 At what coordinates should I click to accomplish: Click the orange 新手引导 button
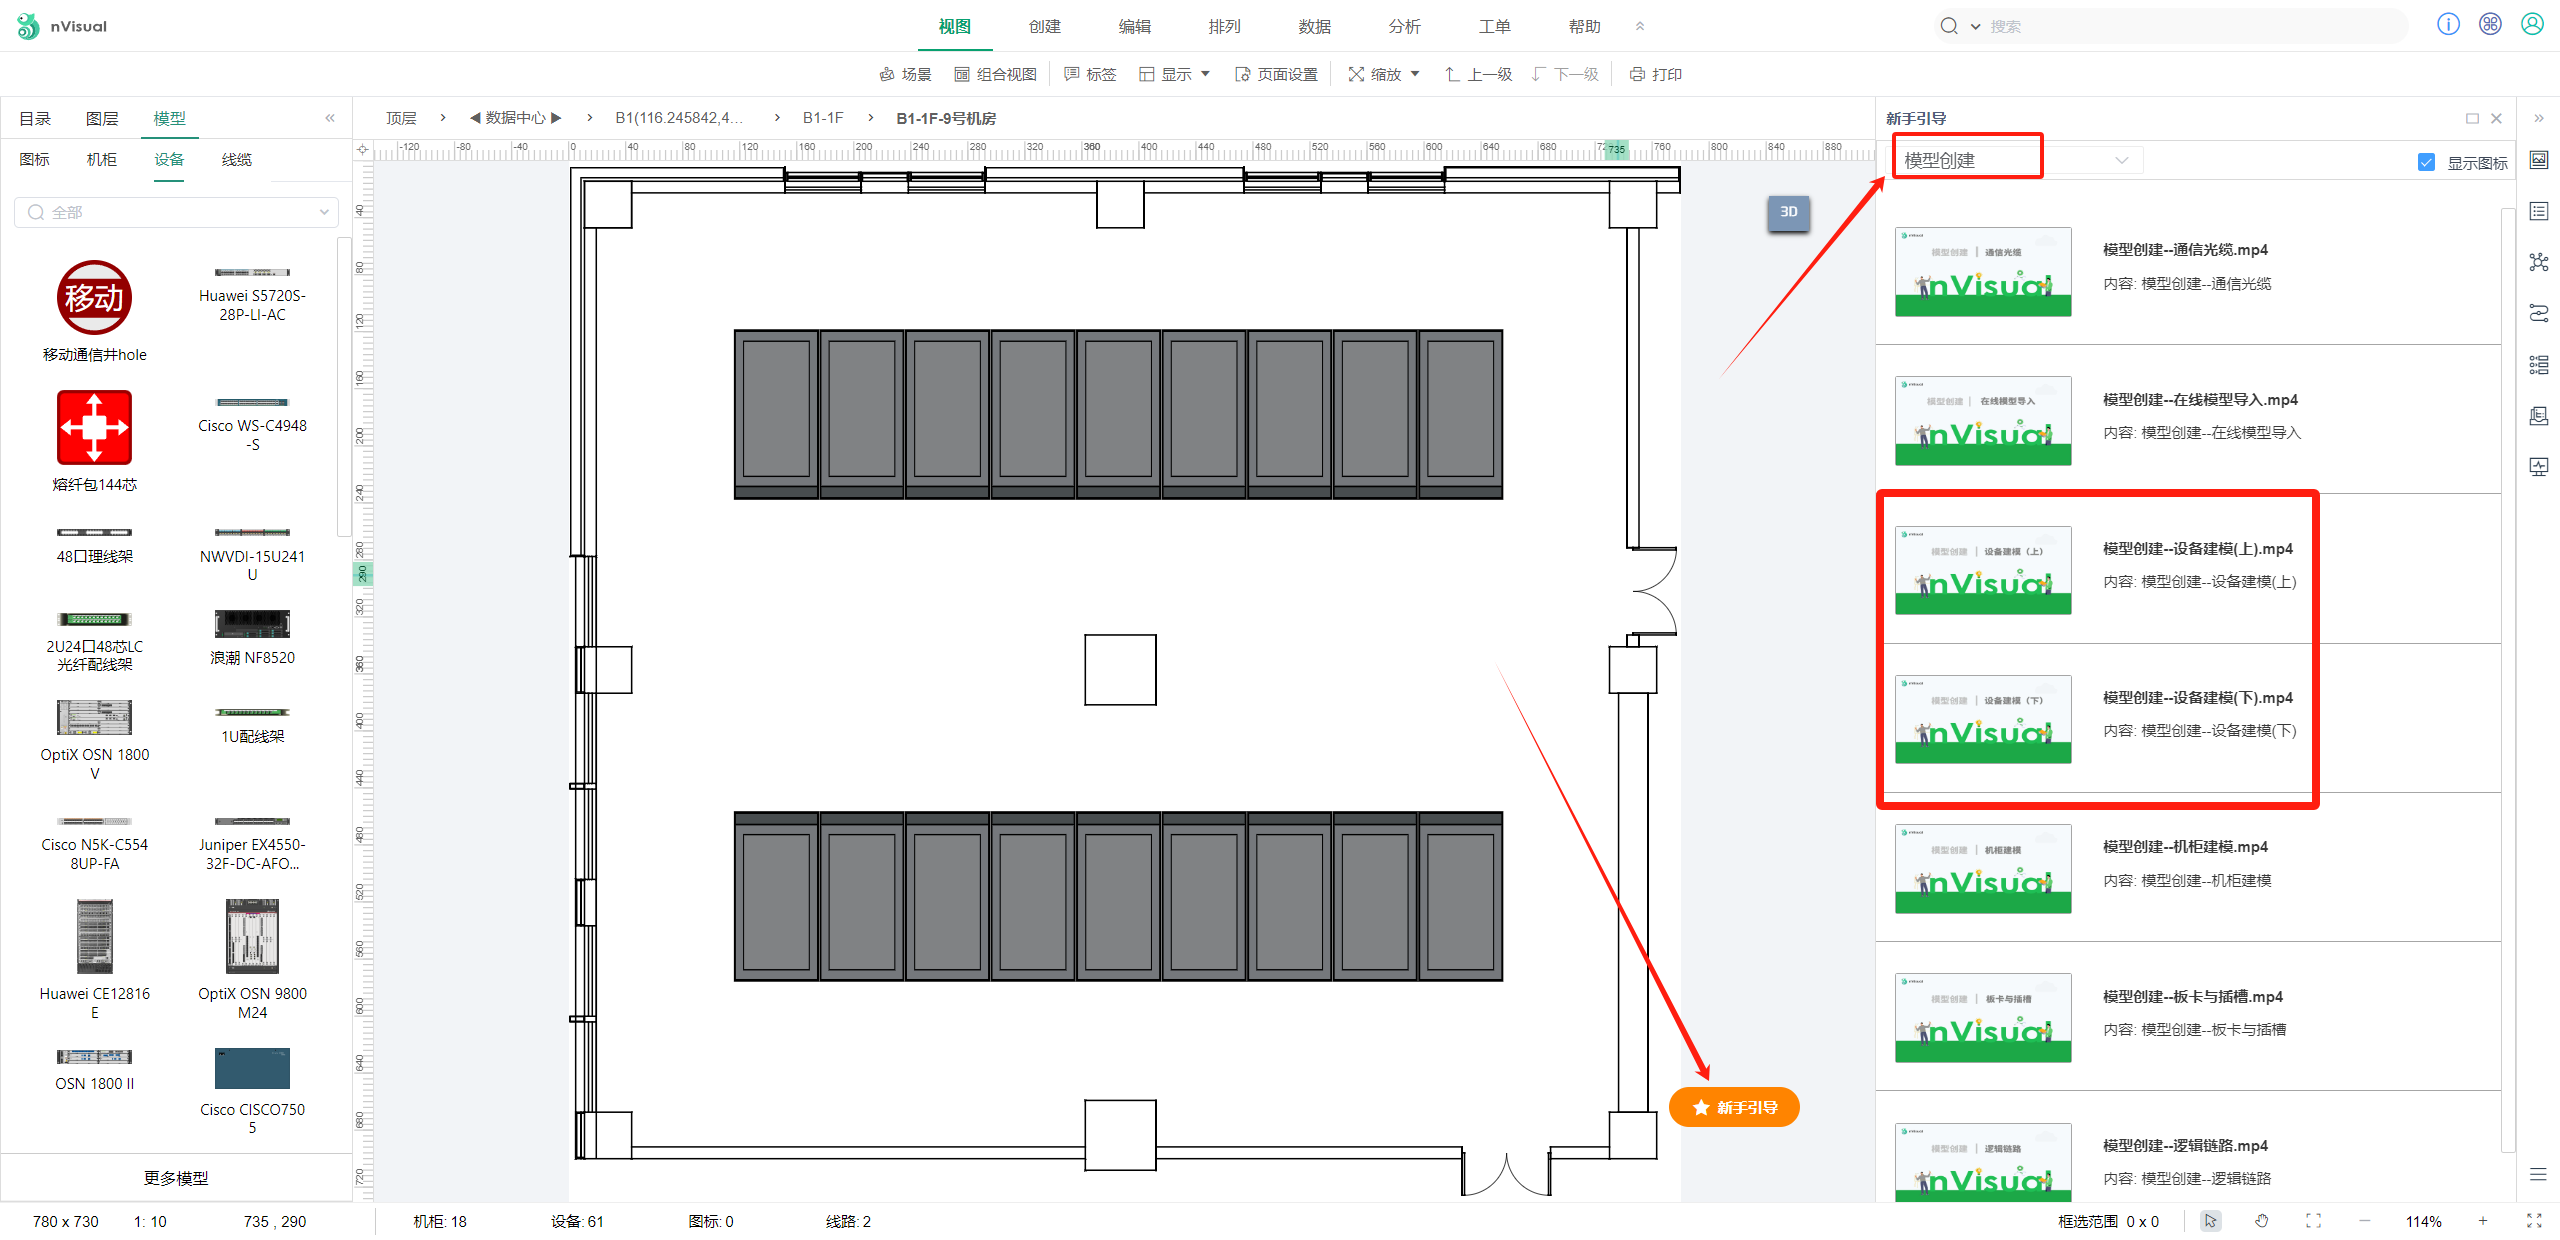click(x=1734, y=1107)
